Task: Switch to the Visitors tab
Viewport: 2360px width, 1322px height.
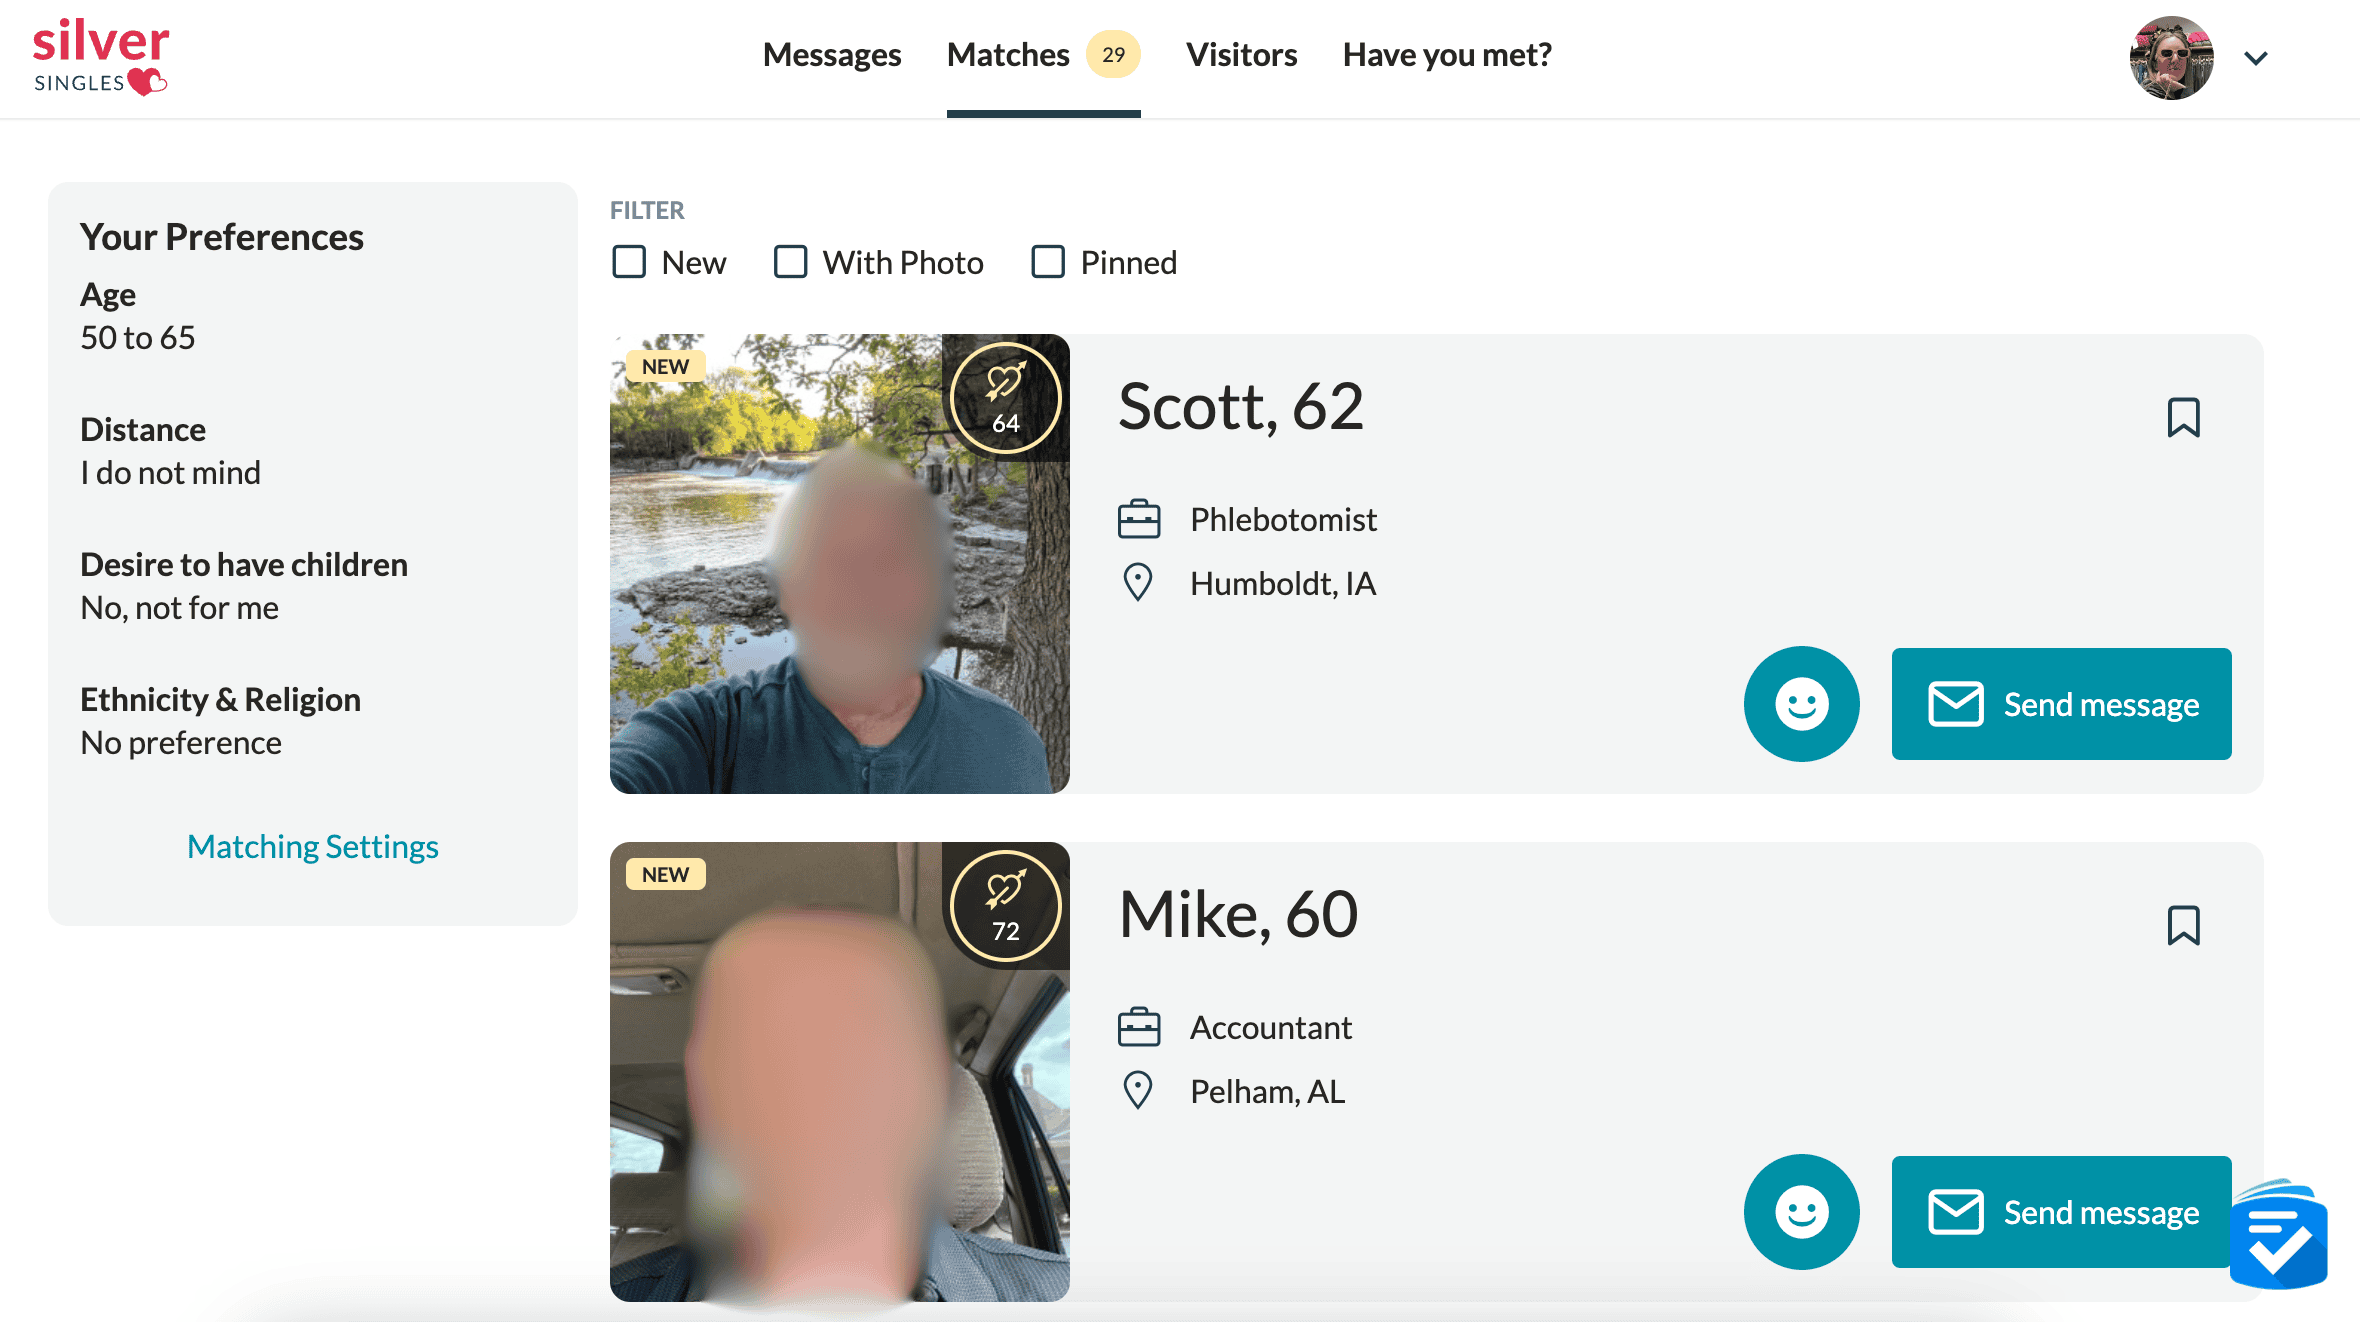Action: coord(1240,53)
